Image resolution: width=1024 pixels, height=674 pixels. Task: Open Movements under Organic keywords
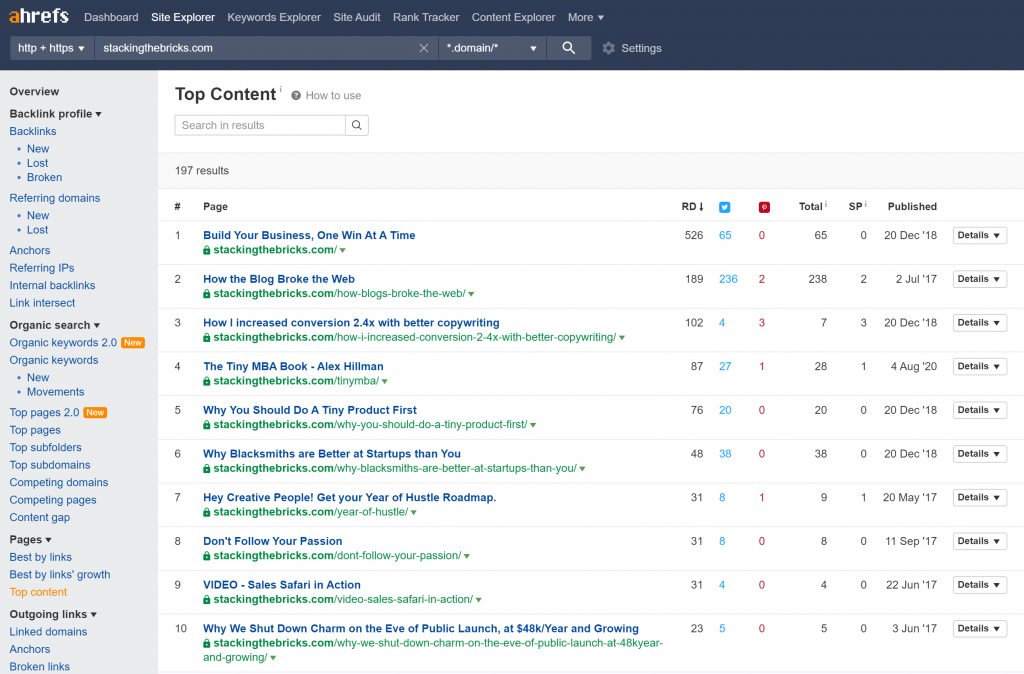point(56,392)
